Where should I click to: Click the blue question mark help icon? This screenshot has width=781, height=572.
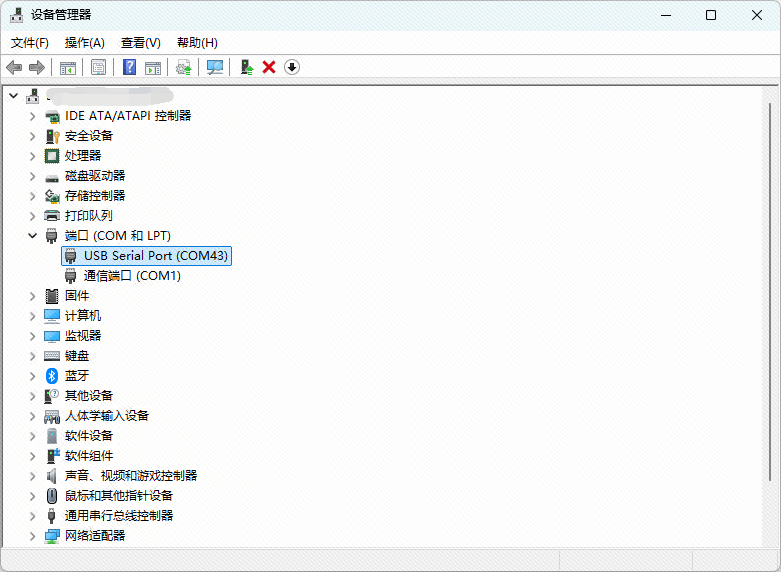point(129,67)
